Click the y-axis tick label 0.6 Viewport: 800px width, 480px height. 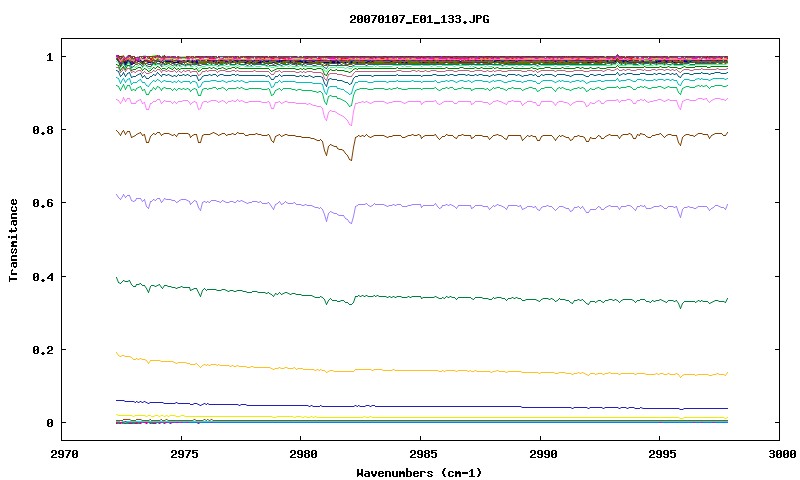point(43,203)
